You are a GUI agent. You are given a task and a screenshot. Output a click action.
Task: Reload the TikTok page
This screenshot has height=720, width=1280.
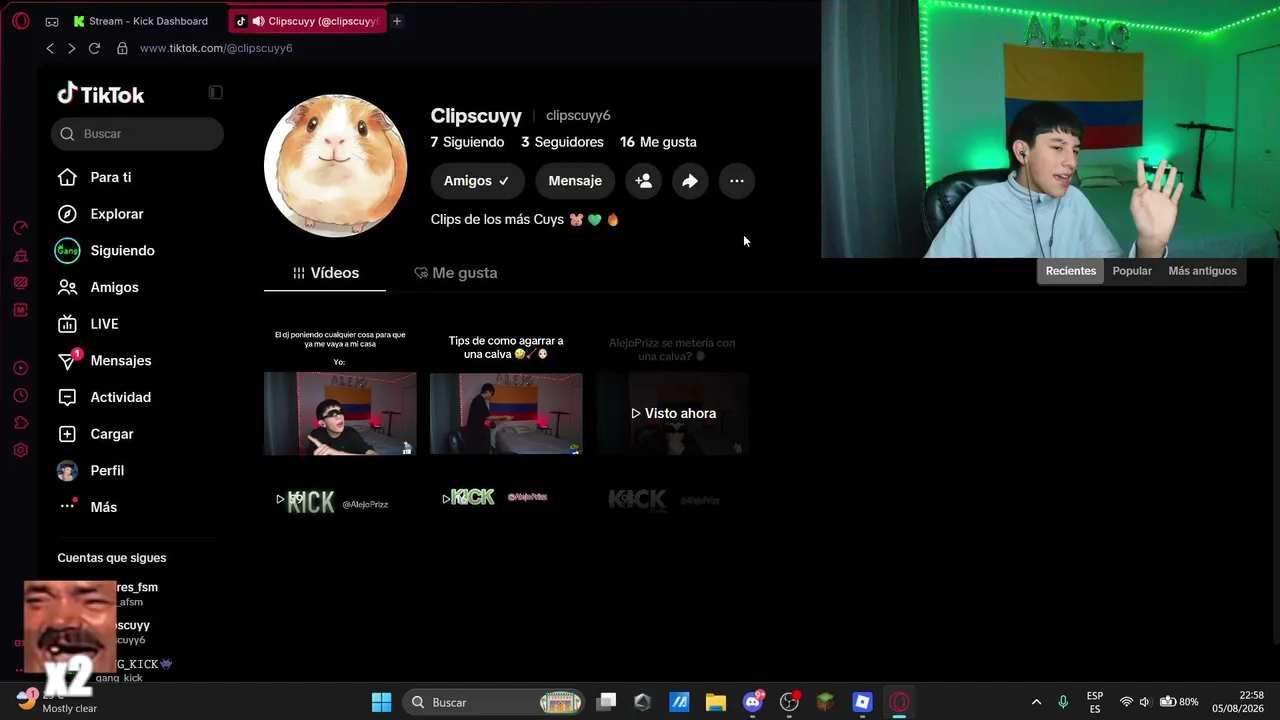pyautogui.click(x=94, y=48)
